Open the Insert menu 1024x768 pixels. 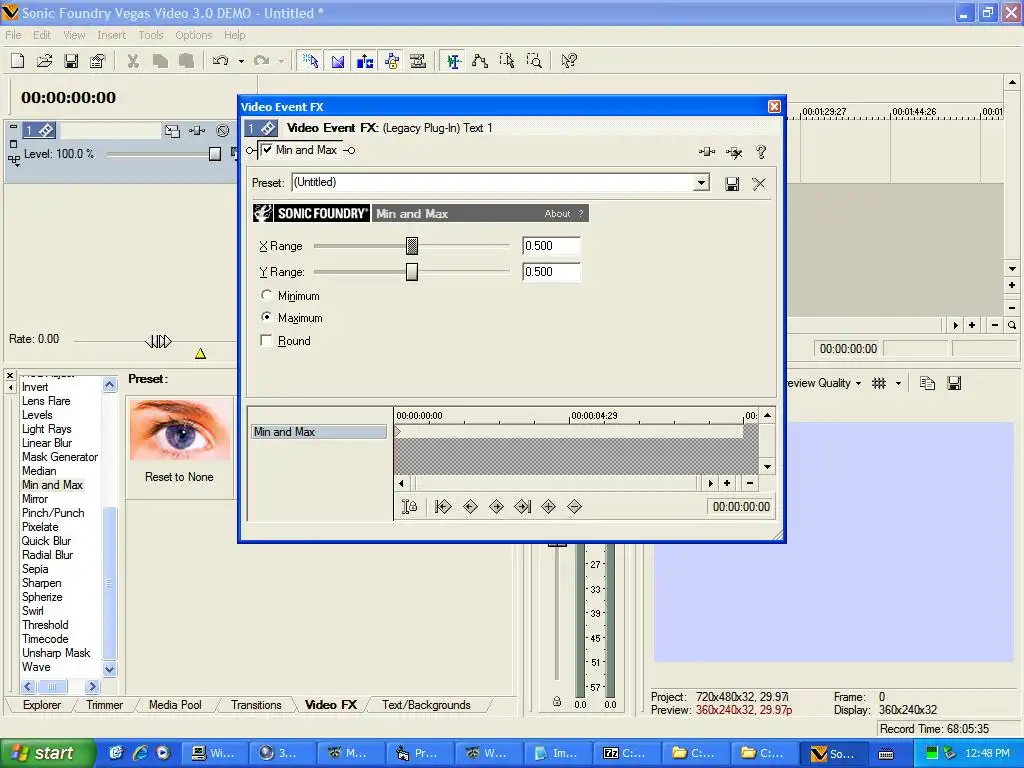[x=112, y=35]
